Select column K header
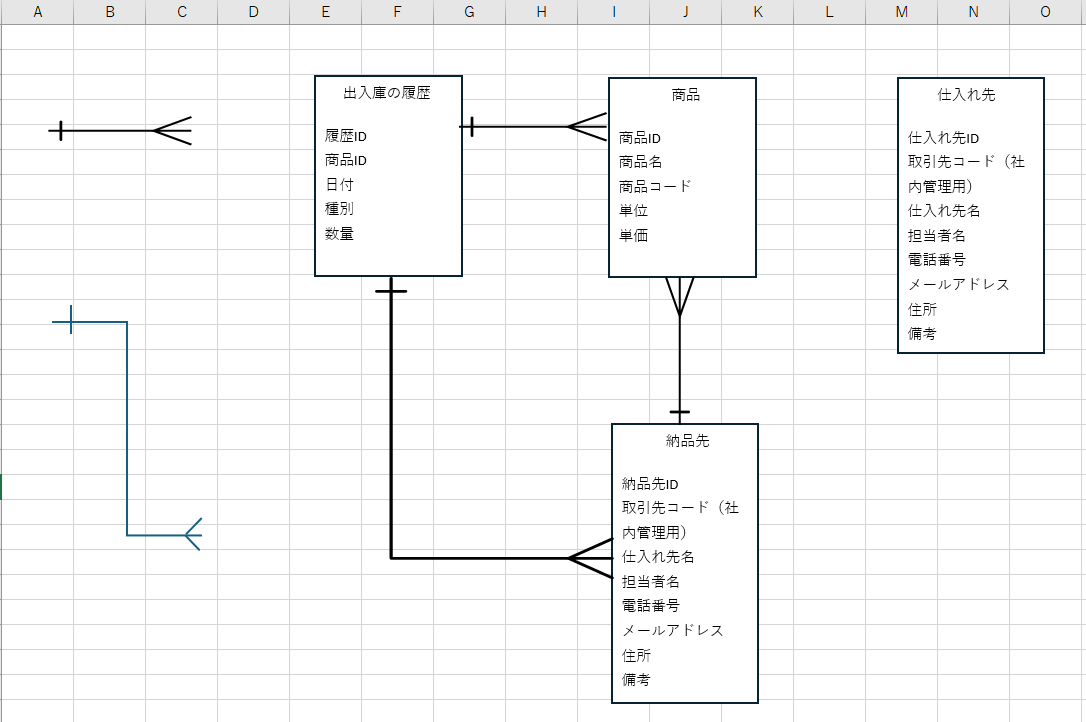1086x722 pixels. (758, 12)
